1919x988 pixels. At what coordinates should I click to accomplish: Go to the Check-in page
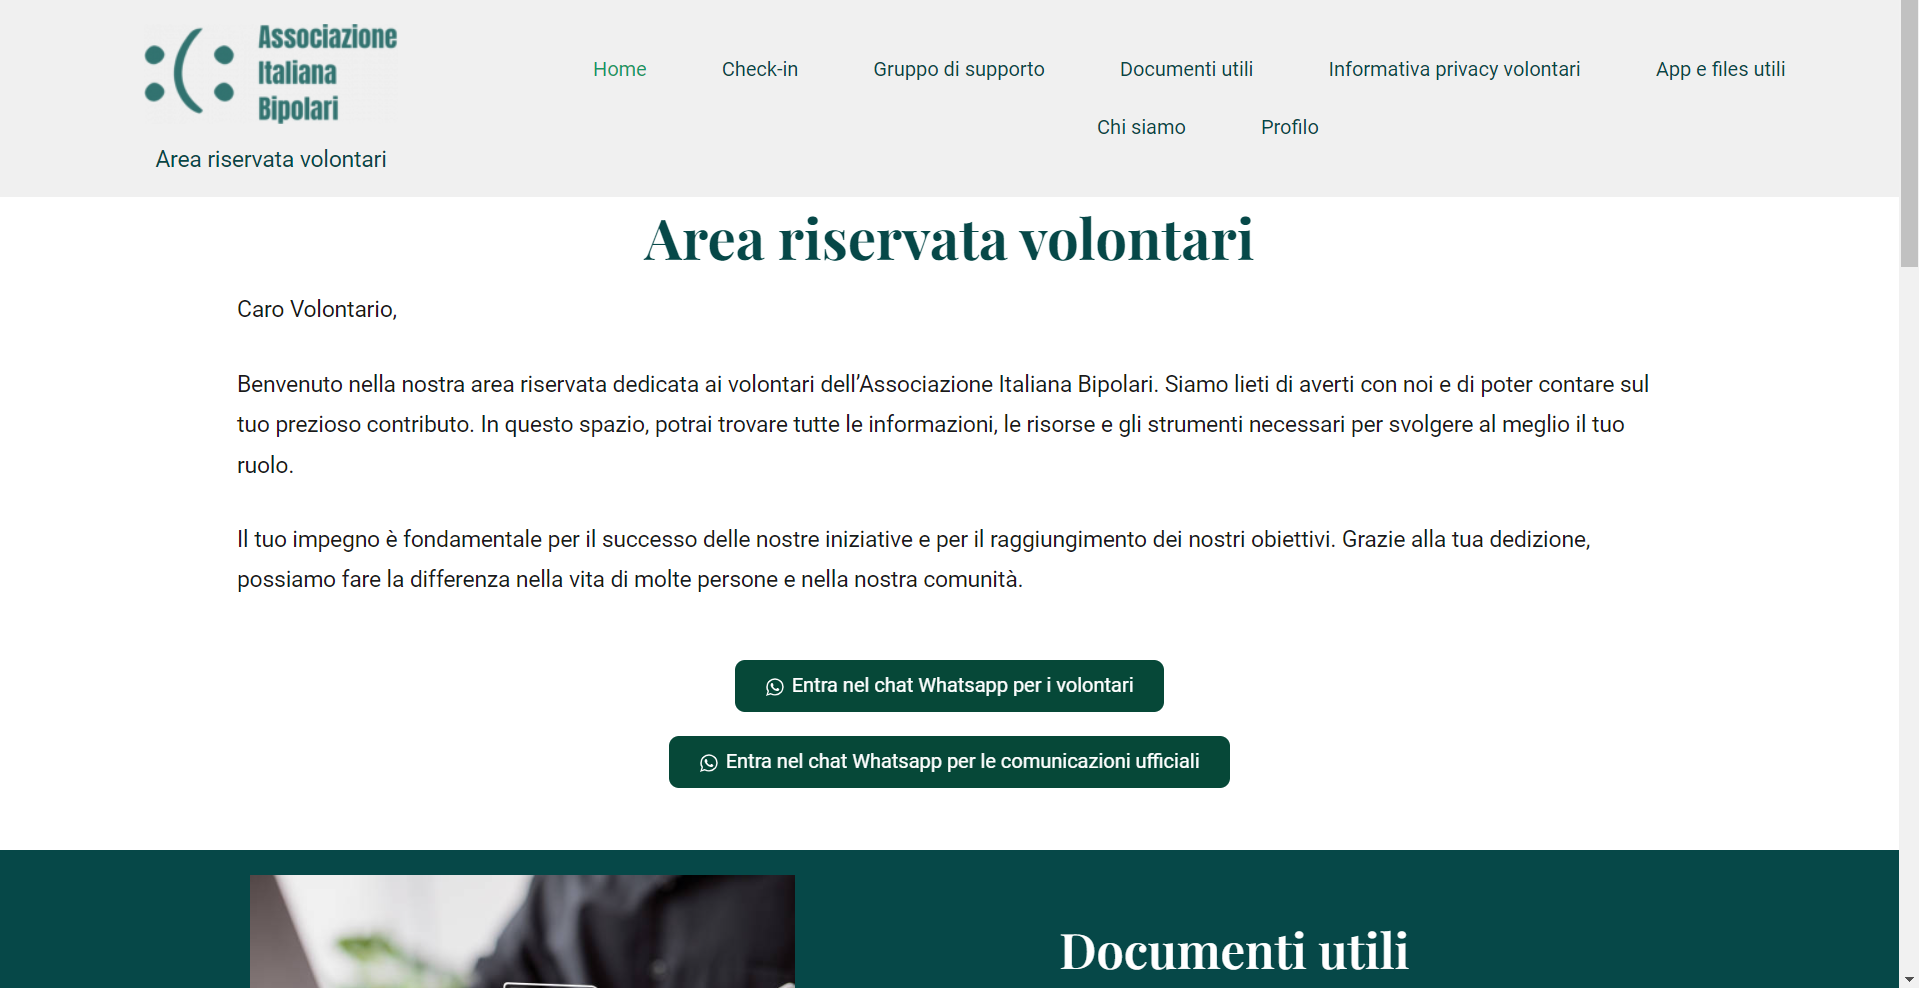759,69
